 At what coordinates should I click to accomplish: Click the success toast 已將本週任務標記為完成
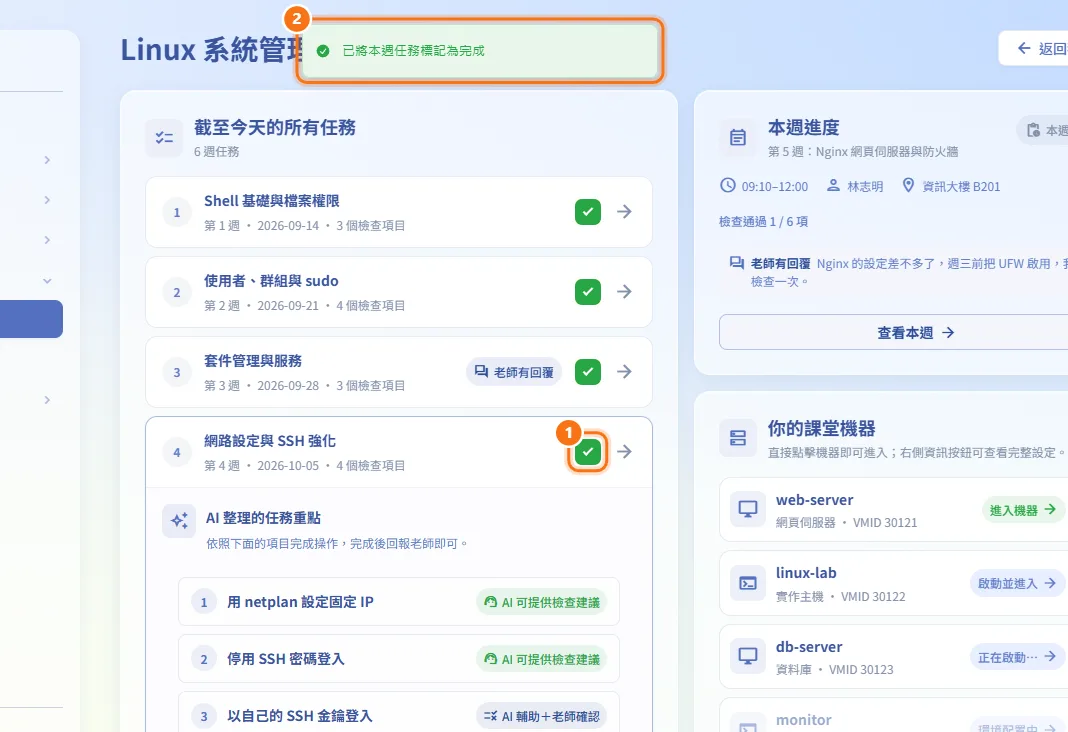479,51
